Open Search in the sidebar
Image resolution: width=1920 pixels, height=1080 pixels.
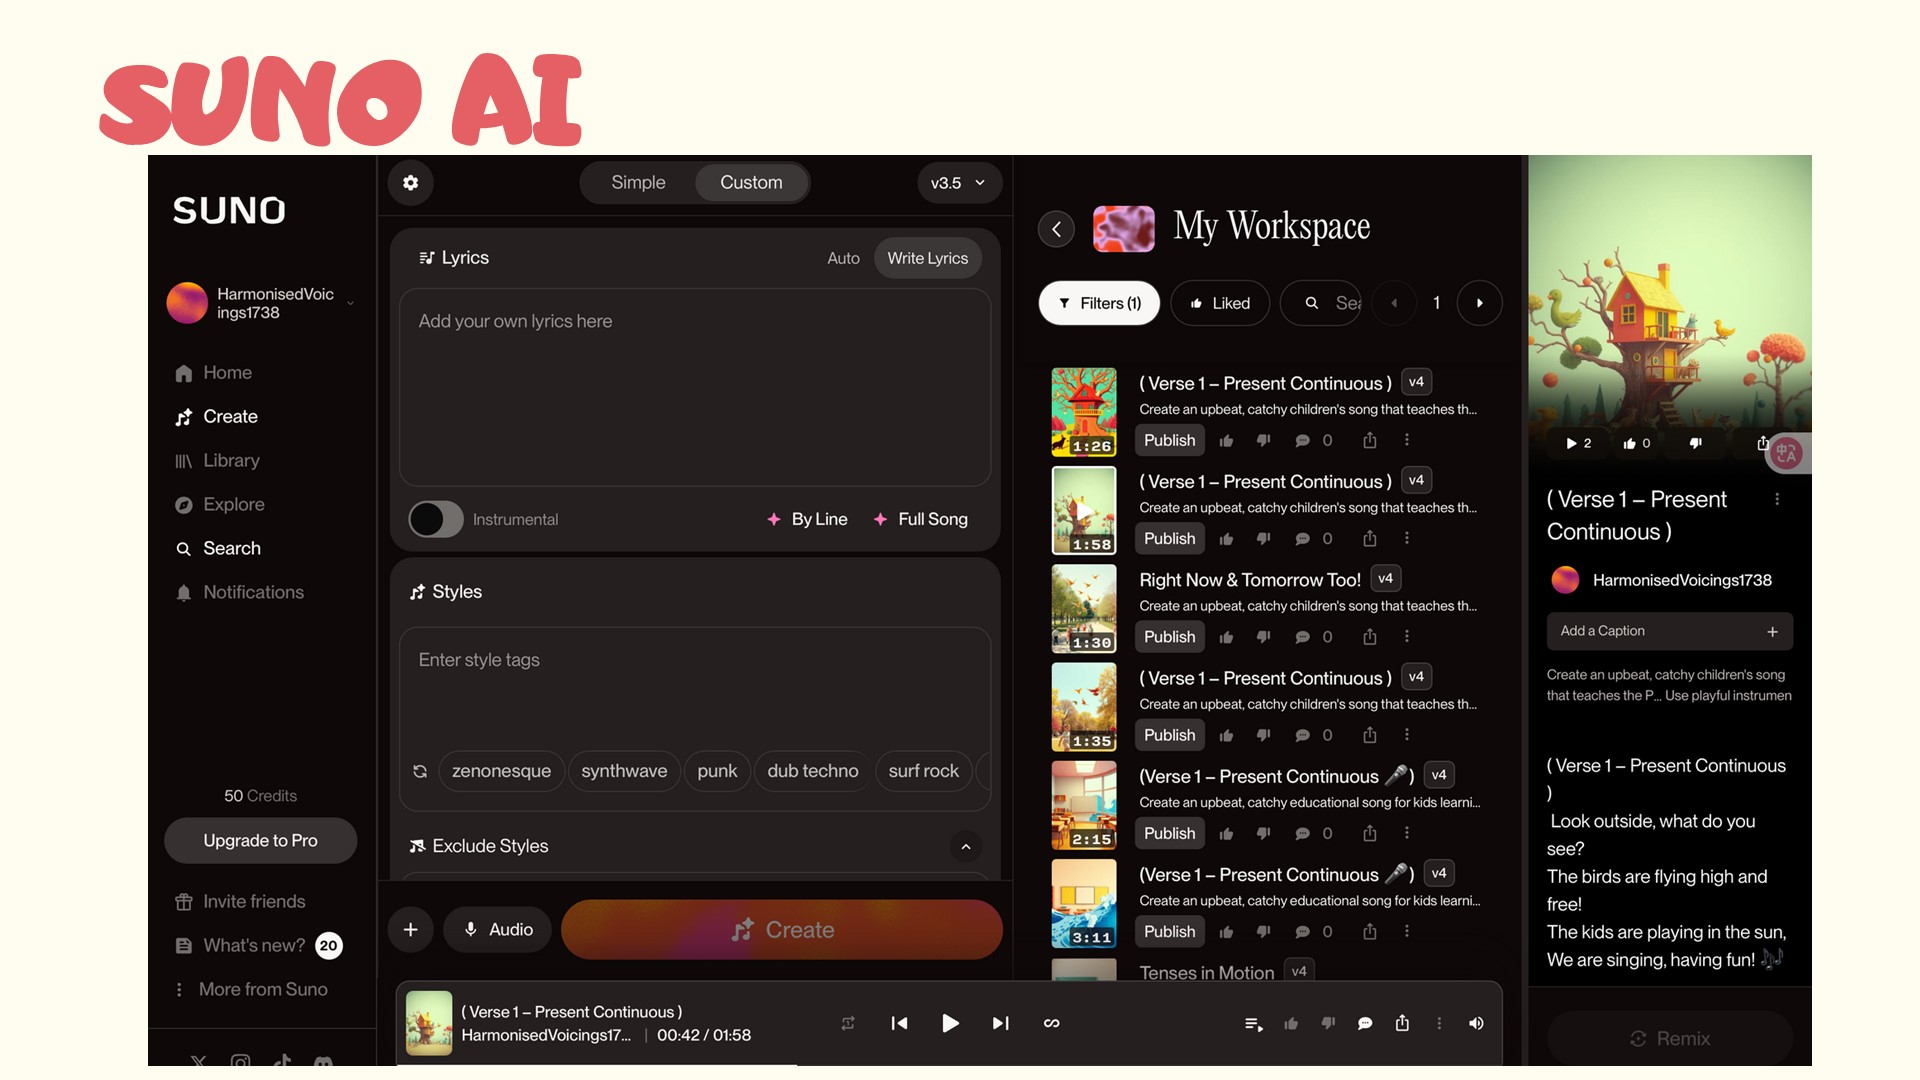pyautogui.click(x=218, y=549)
